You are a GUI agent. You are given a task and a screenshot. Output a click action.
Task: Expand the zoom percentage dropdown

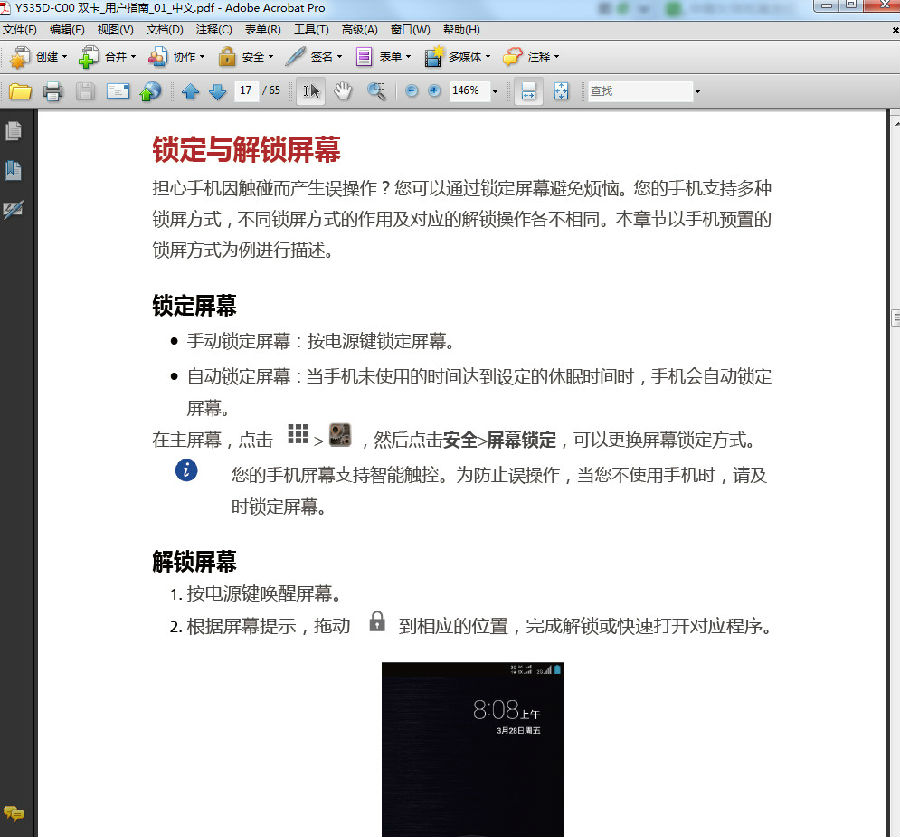(495, 91)
